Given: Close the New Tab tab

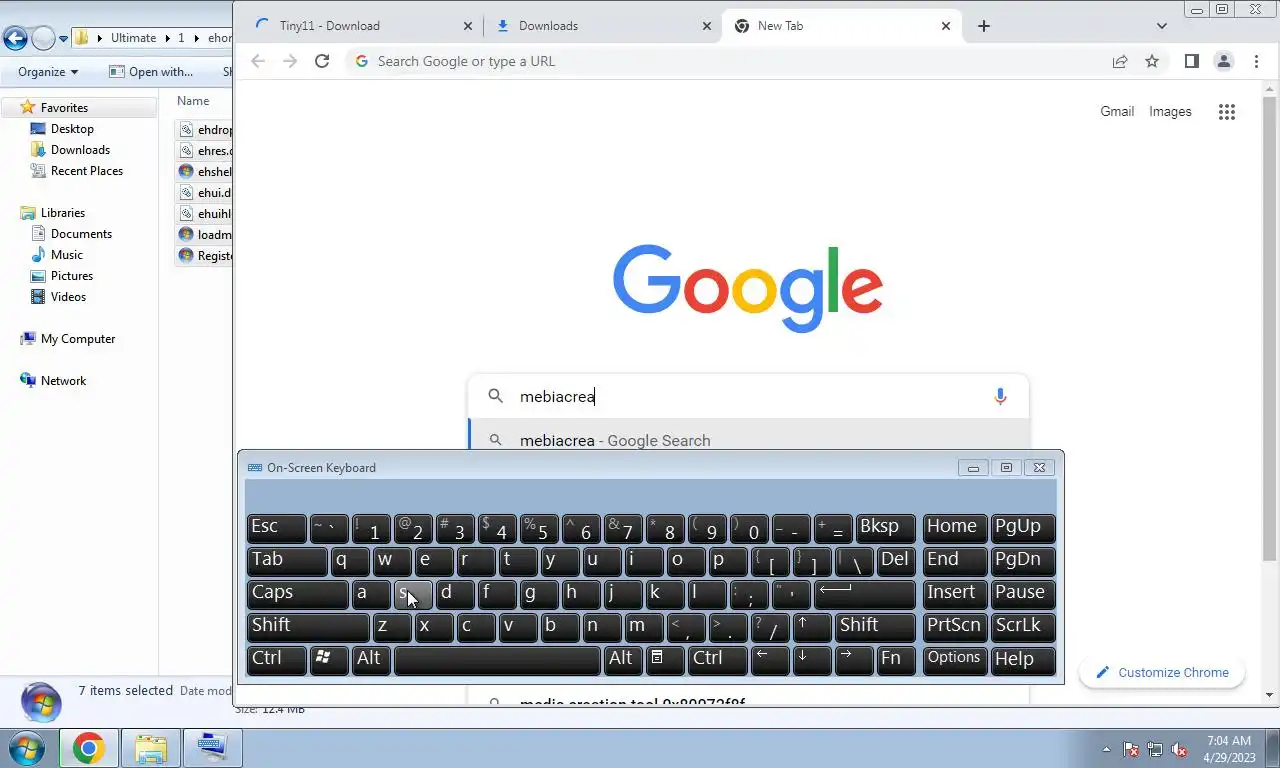Looking at the screenshot, I should 946,26.
